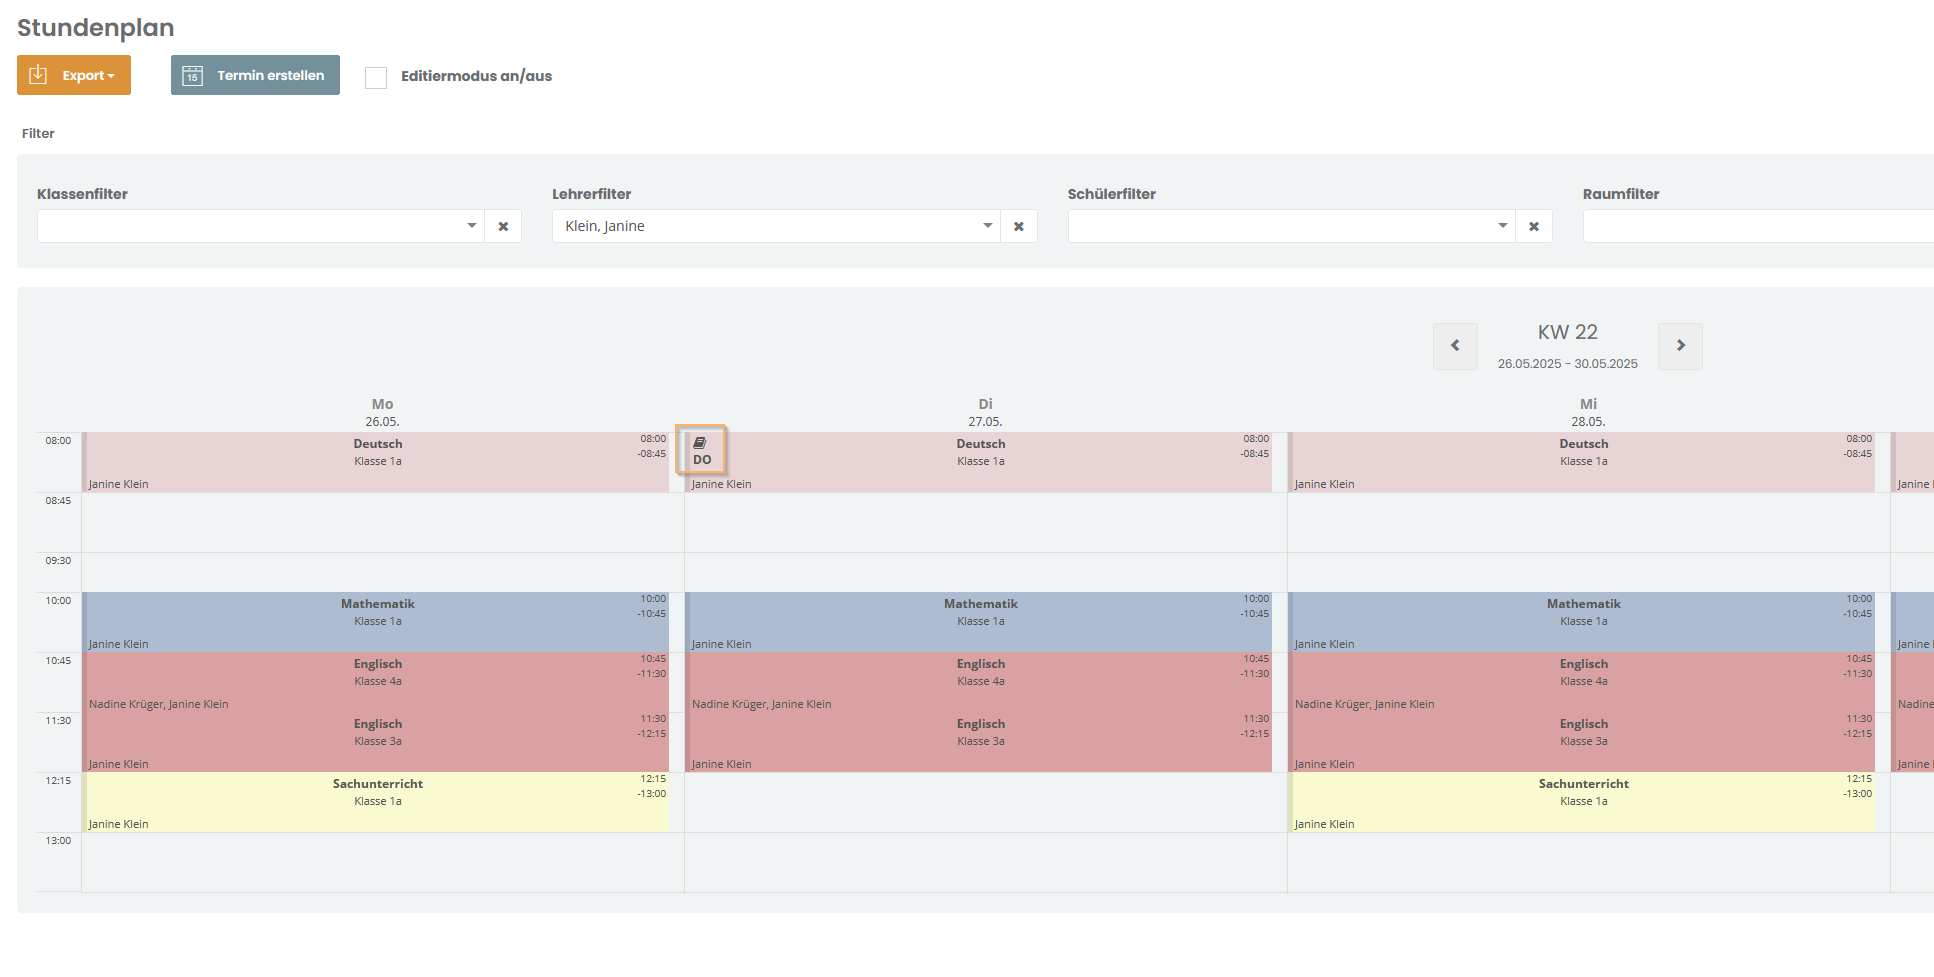Open Wednesday's Englisch Klasse 3a lesson
1934x977 pixels.
click(1582, 742)
